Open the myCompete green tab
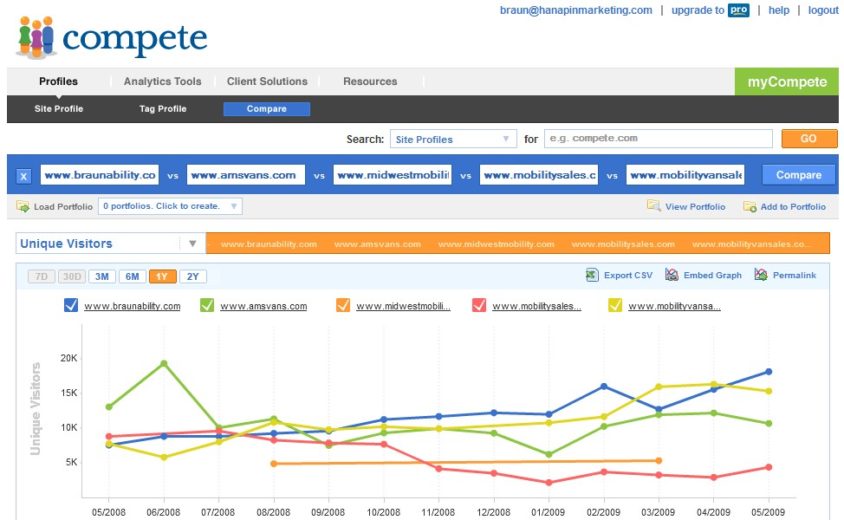Viewport: 844px width, 520px height. [x=786, y=82]
